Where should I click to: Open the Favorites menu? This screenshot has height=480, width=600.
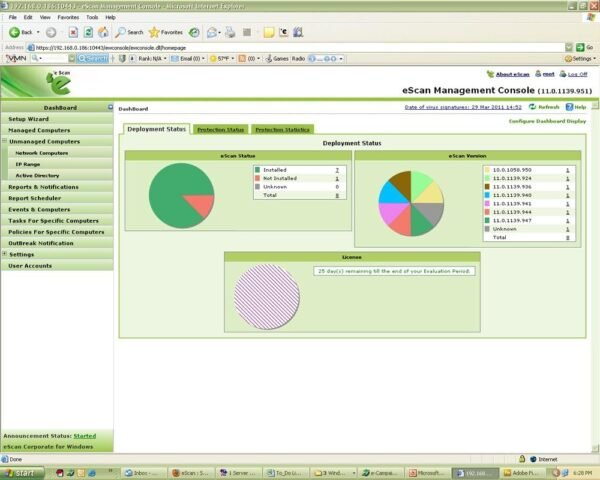coord(68,17)
